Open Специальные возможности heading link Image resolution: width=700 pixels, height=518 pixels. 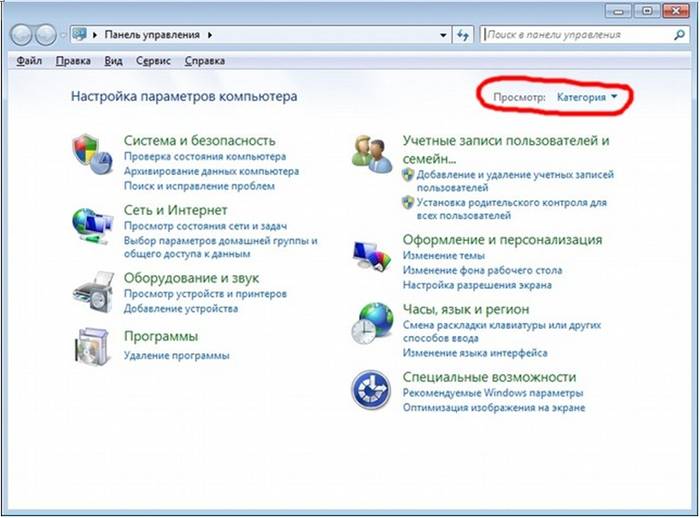click(489, 377)
